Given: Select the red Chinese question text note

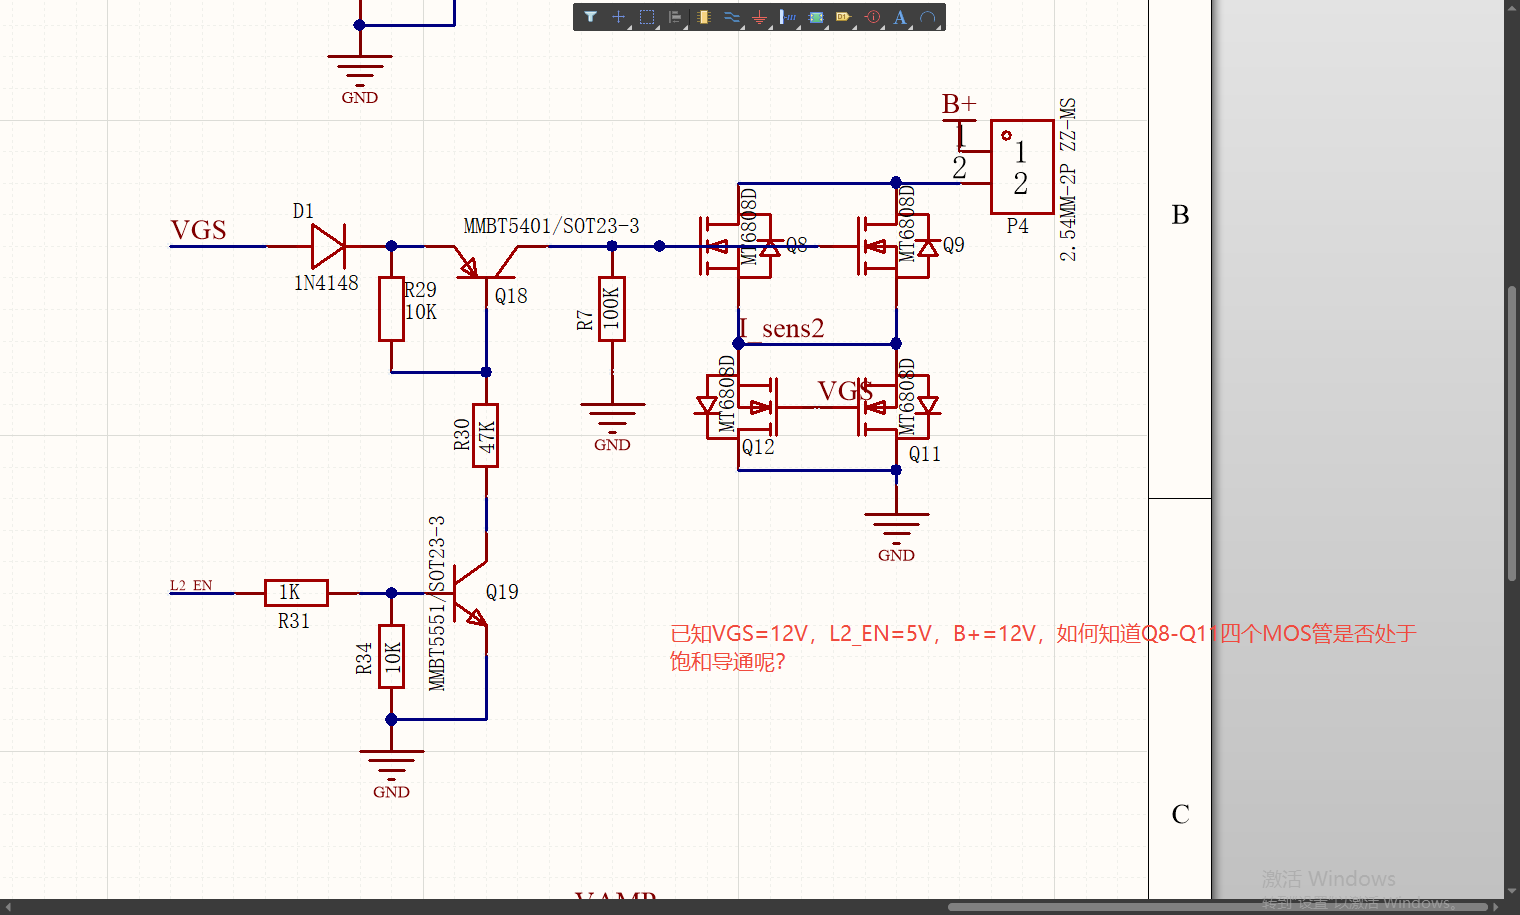Looking at the screenshot, I should coord(1042,647).
